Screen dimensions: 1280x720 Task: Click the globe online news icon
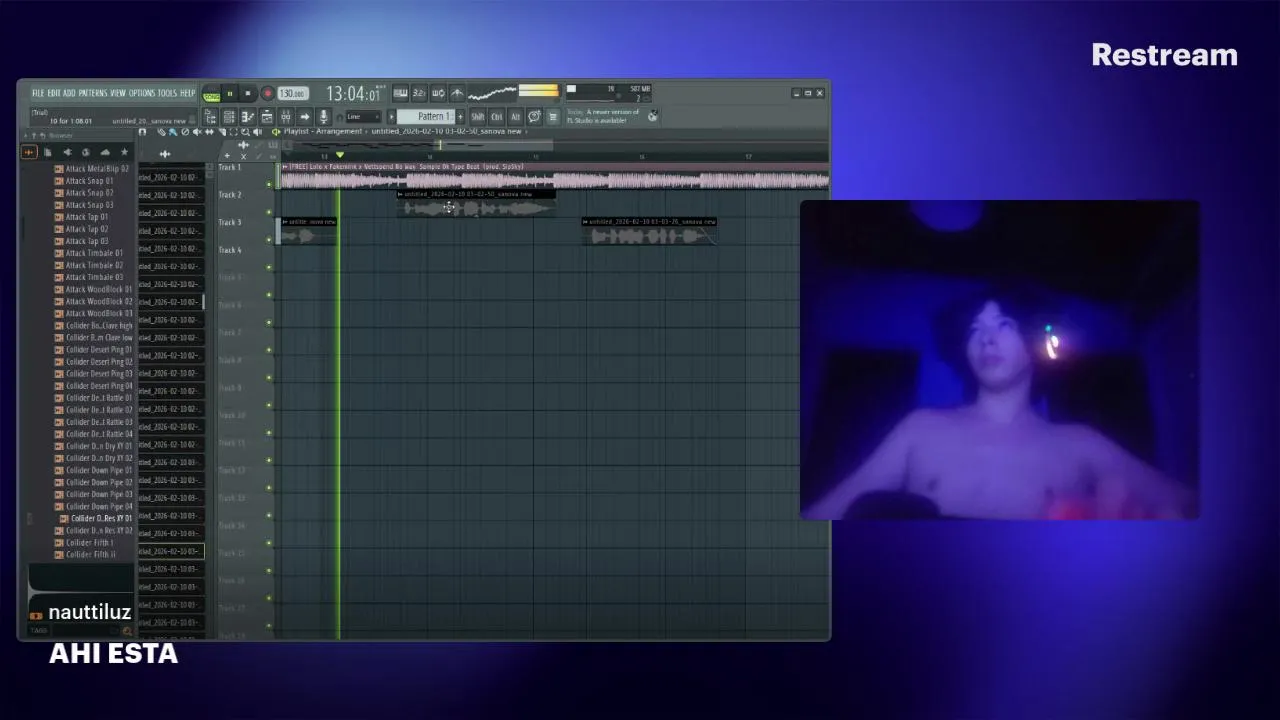pyautogui.click(x=652, y=116)
